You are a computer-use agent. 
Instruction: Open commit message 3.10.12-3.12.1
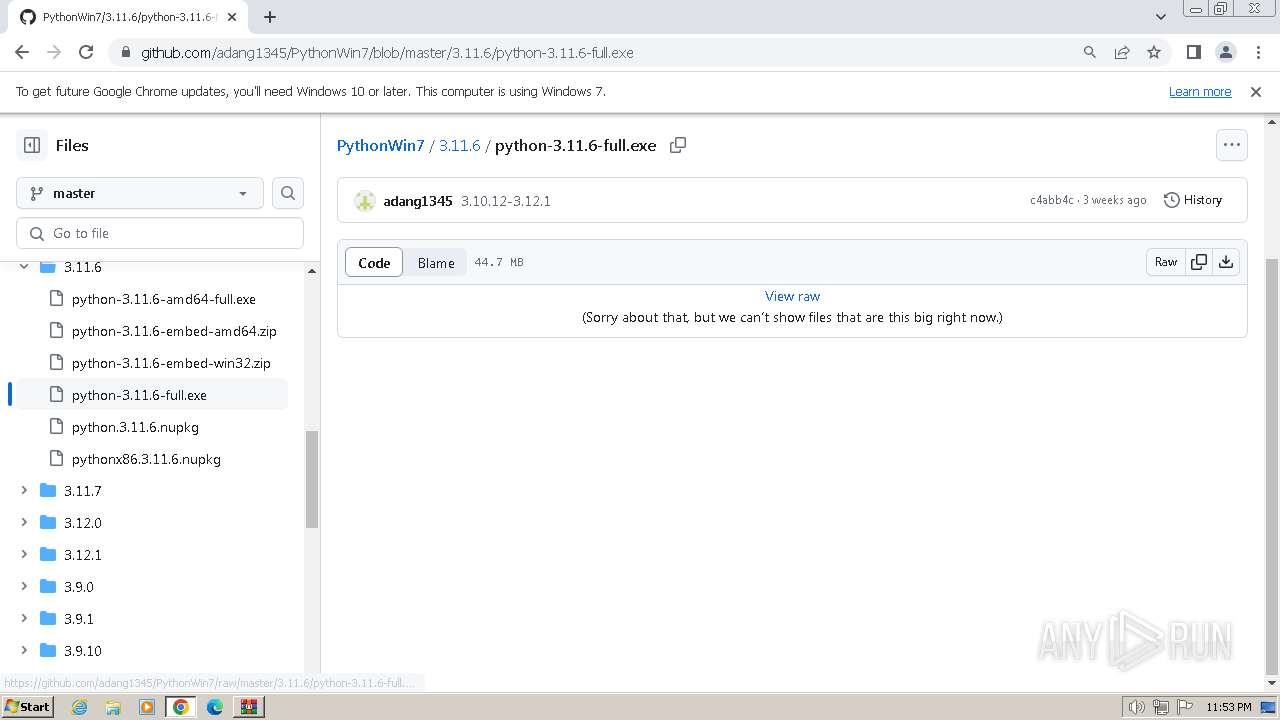pyautogui.click(x=506, y=201)
